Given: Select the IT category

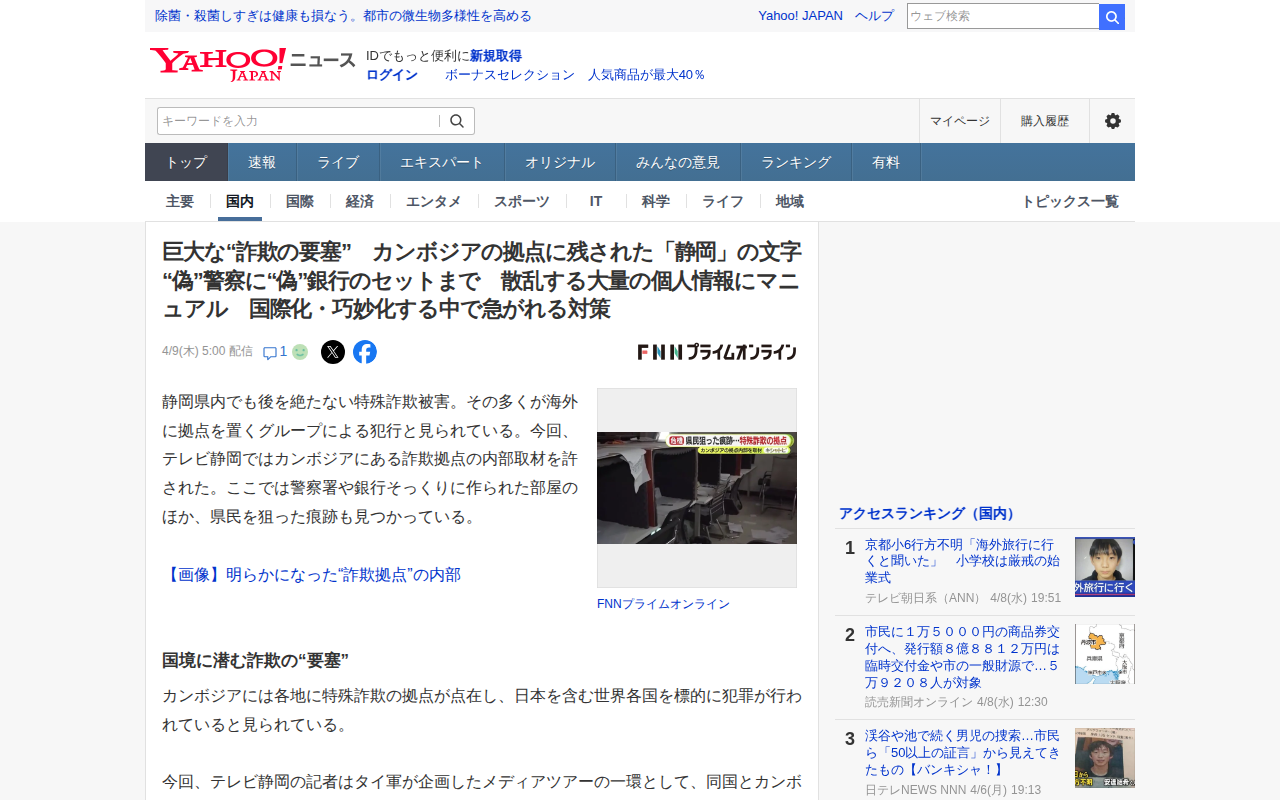Looking at the screenshot, I should click(x=596, y=201).
